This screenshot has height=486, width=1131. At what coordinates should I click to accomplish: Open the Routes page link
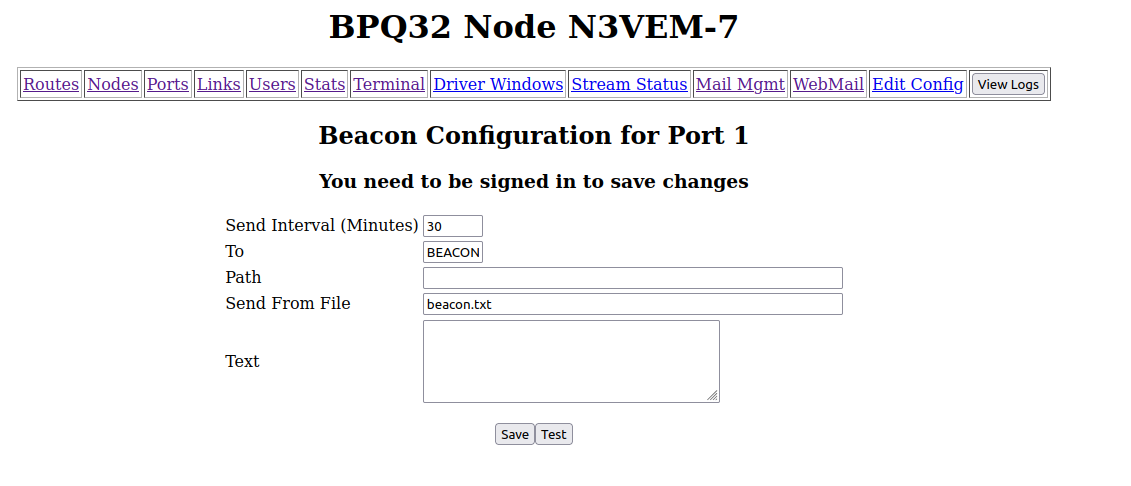click(51, 84)
